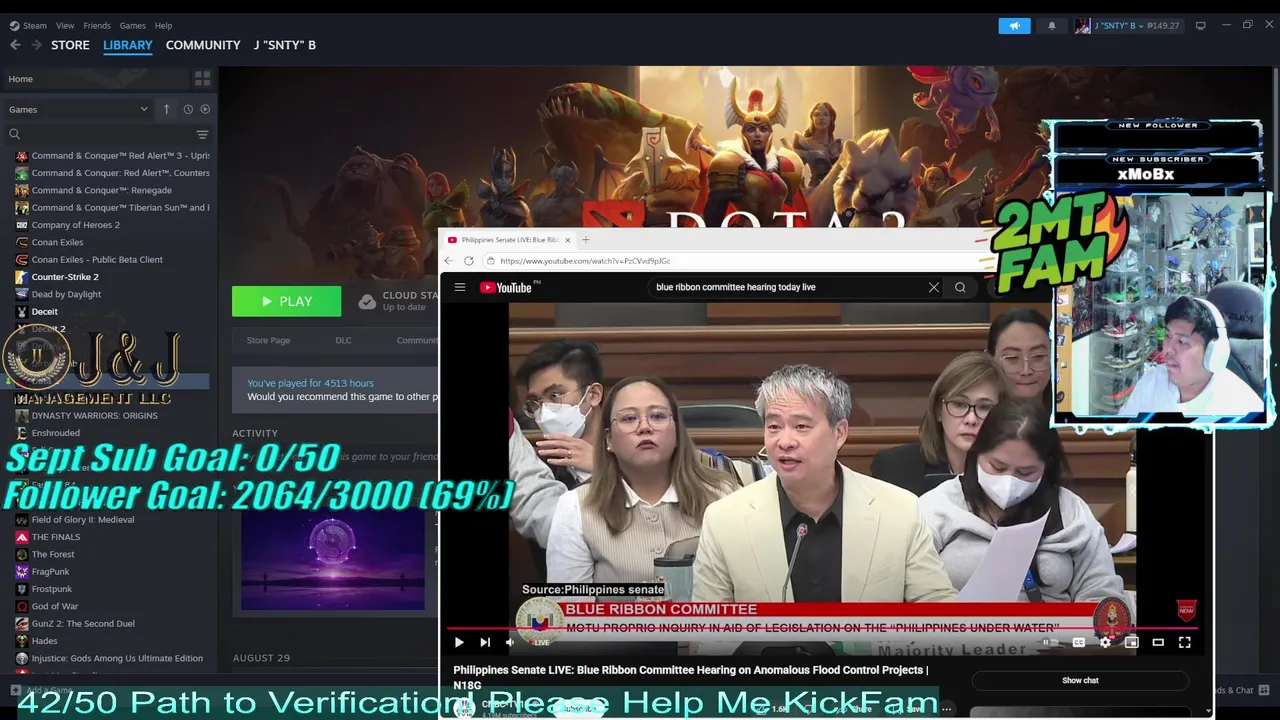Switch to the LIBRARY tab
Screen dimensions: 1280x720
click(x=128, y=45)
